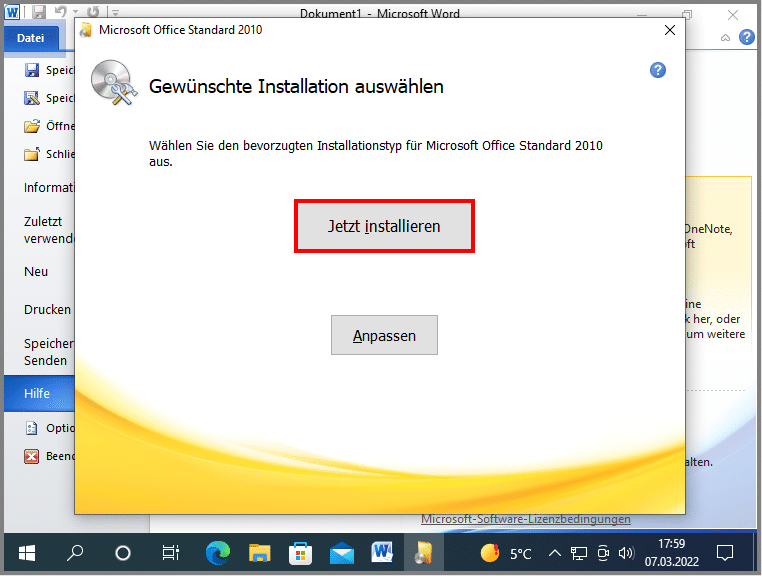This screenshot has width=762, height=576.
Task: Select Neu in the backstage menu
Action: point(36,271)
